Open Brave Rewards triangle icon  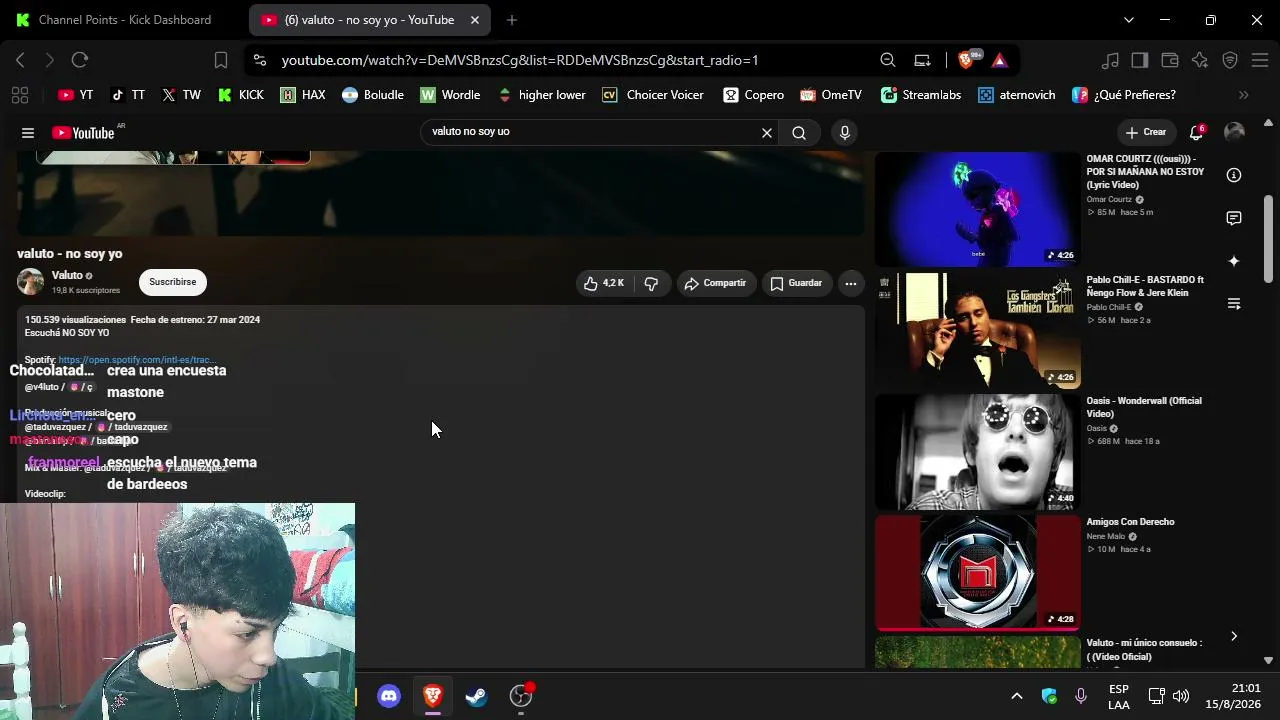click(x=999, y=60)
